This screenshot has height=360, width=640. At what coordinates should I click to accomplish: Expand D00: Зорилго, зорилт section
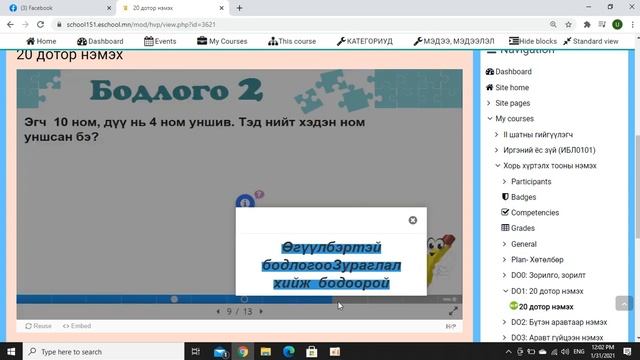coord(505,276)
